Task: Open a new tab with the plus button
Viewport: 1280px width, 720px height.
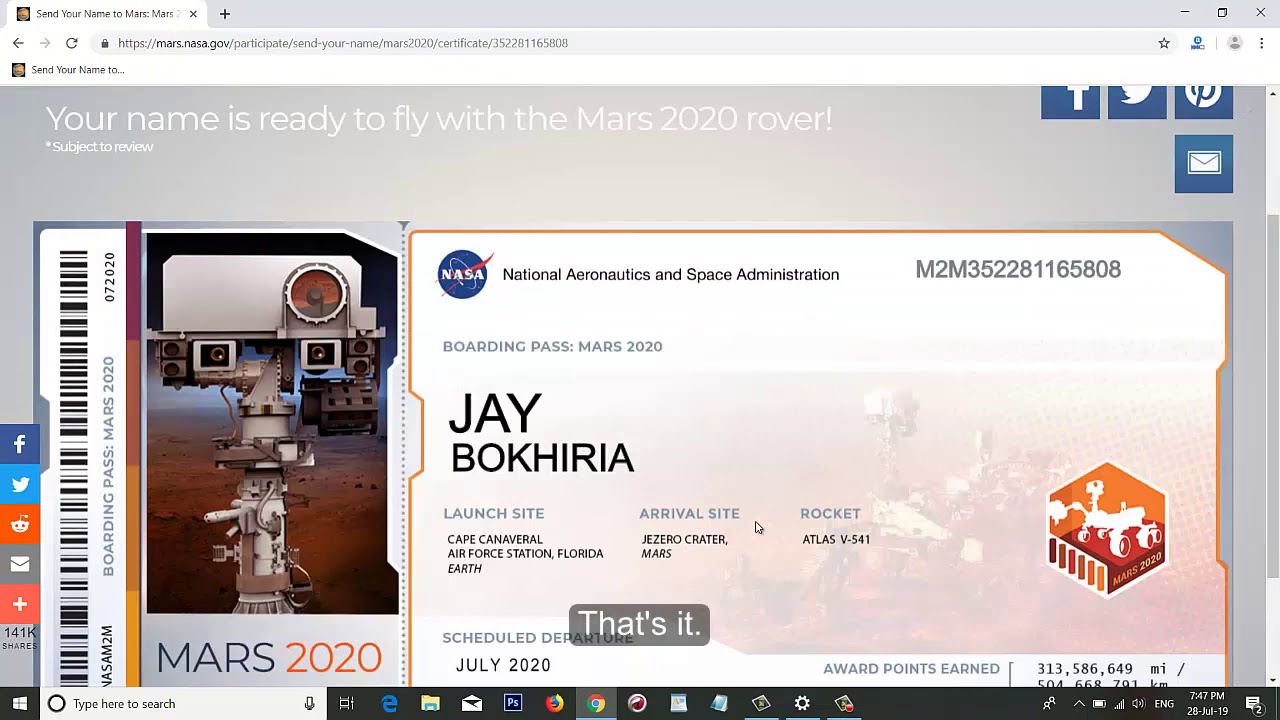Action: click(225, 14)
